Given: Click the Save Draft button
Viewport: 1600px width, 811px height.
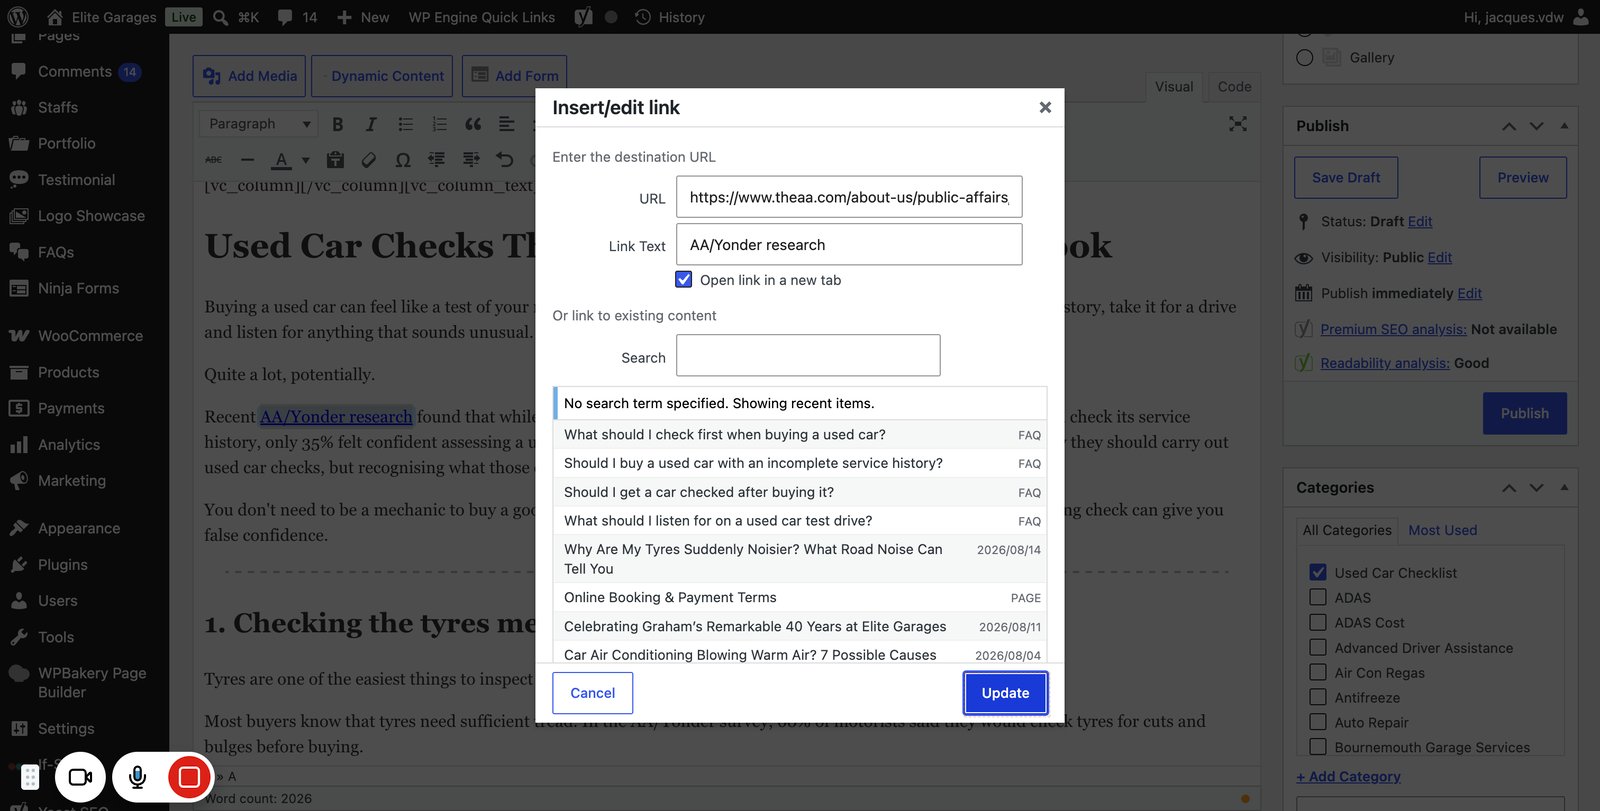Looking at the screenshot, I should click(1346, 177).
